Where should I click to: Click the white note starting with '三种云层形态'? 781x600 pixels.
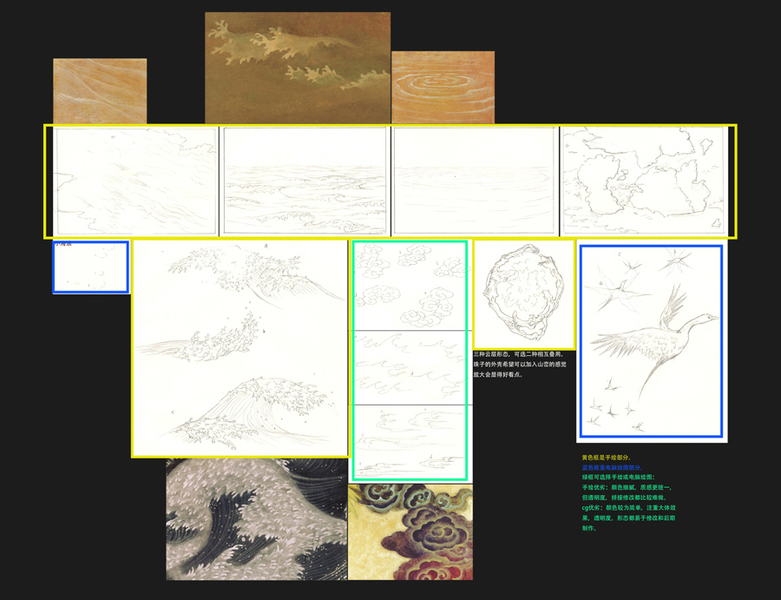coord(518,354)
